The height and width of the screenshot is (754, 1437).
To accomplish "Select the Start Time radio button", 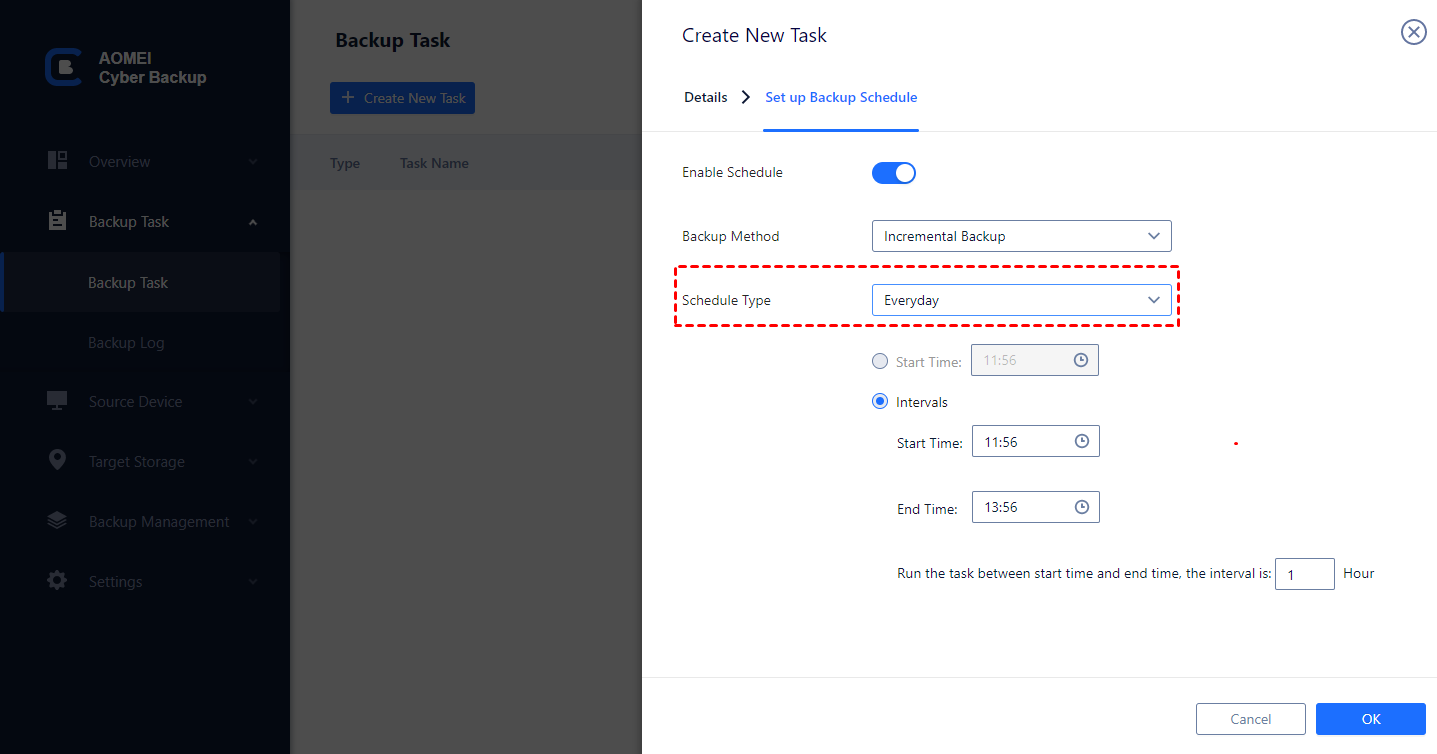I will (x=879, y=361).
